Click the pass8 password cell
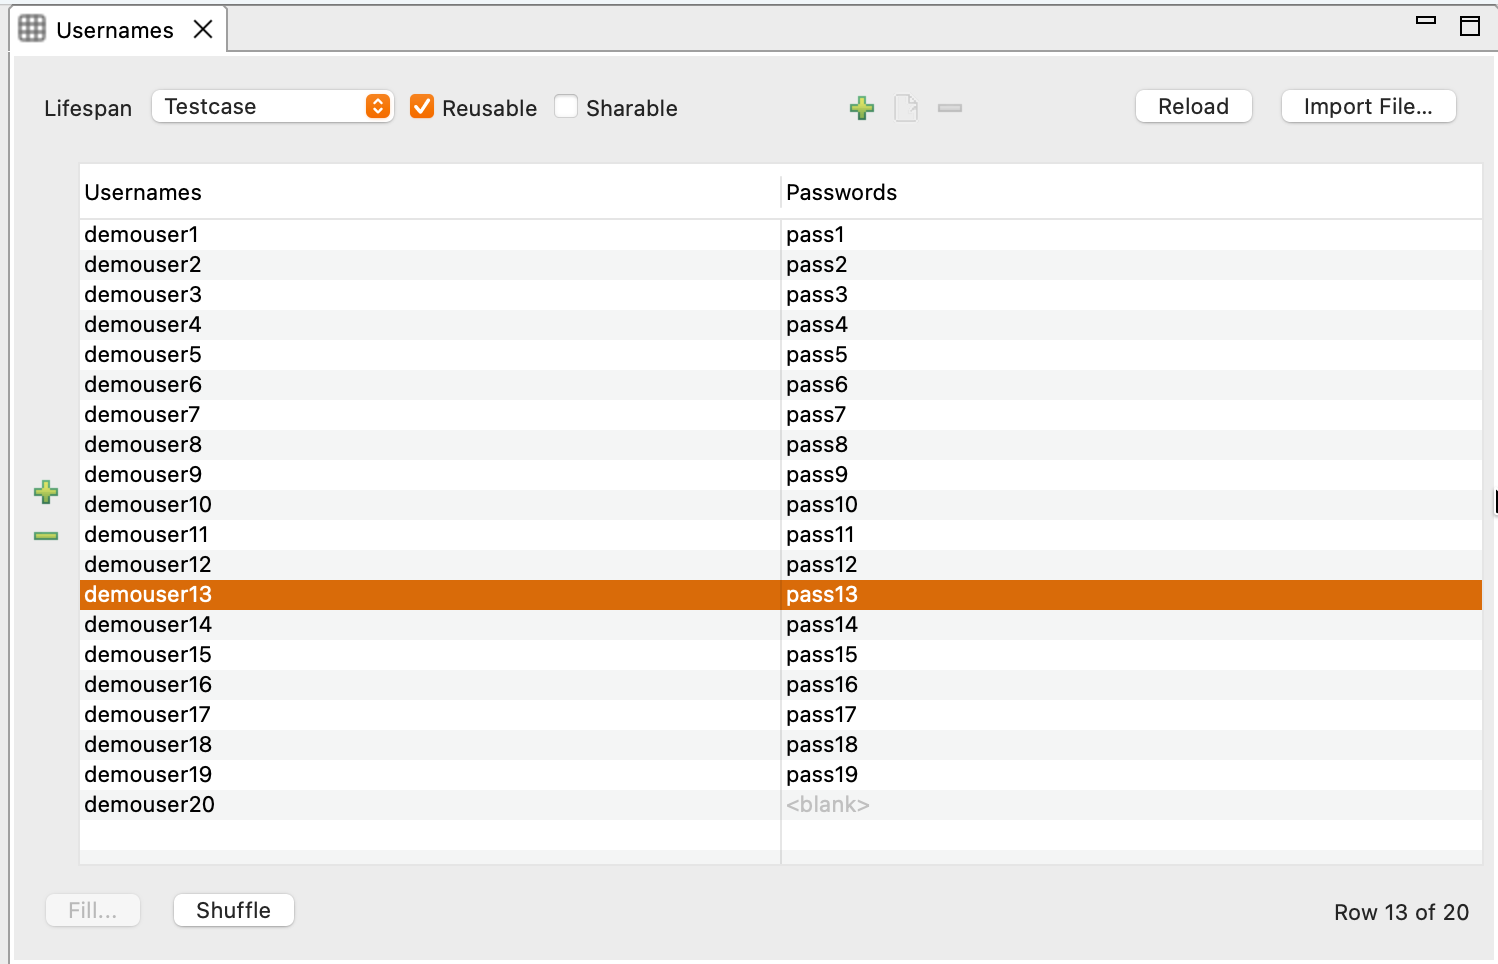This screenshot has height=964, width=1498. coord(1132,445)
